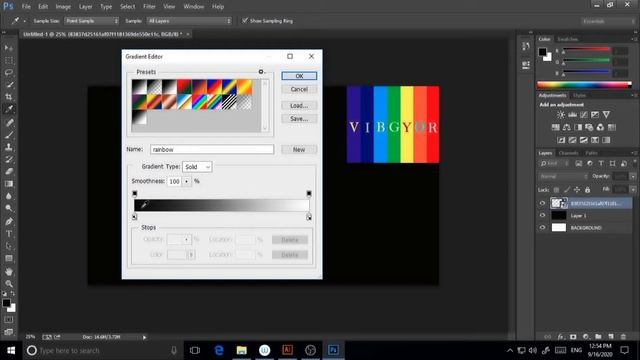Select the Dodge tool

click(x=9, y=208)
